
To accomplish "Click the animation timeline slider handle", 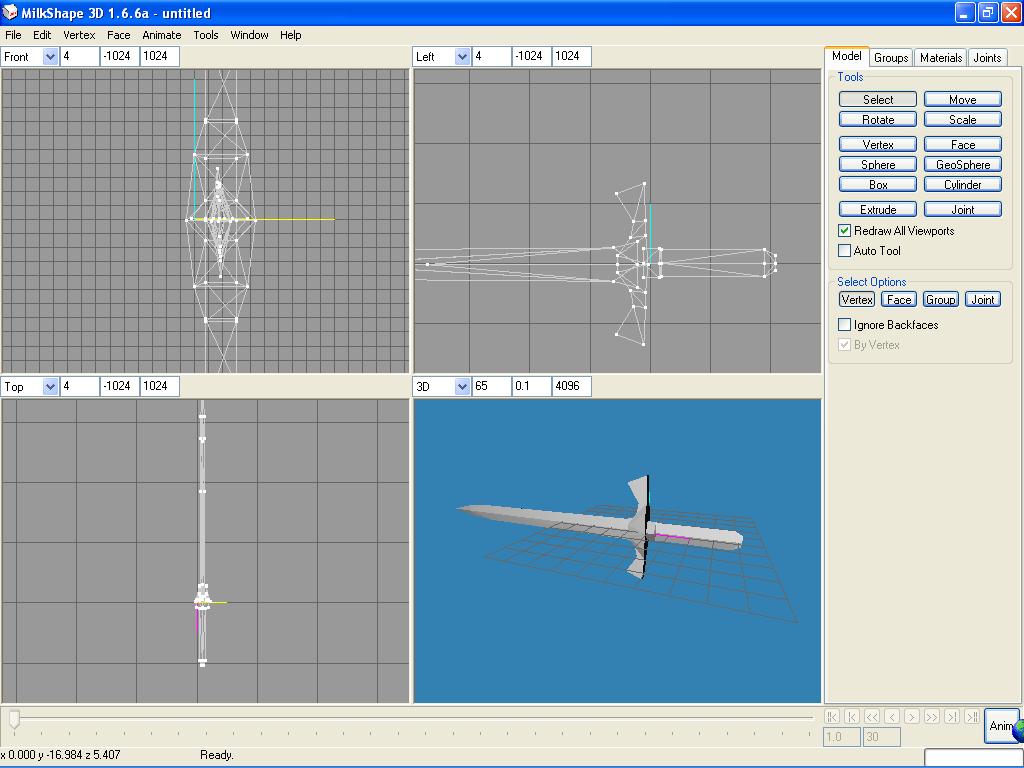I will (14, 718).
